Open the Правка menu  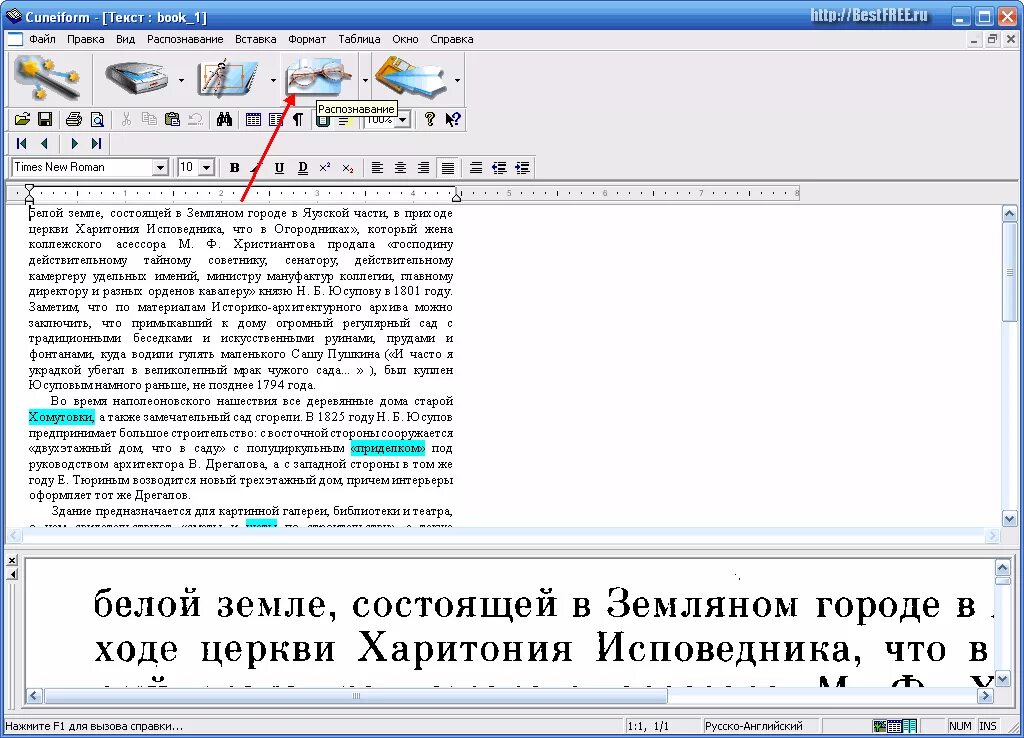(86, 39)
